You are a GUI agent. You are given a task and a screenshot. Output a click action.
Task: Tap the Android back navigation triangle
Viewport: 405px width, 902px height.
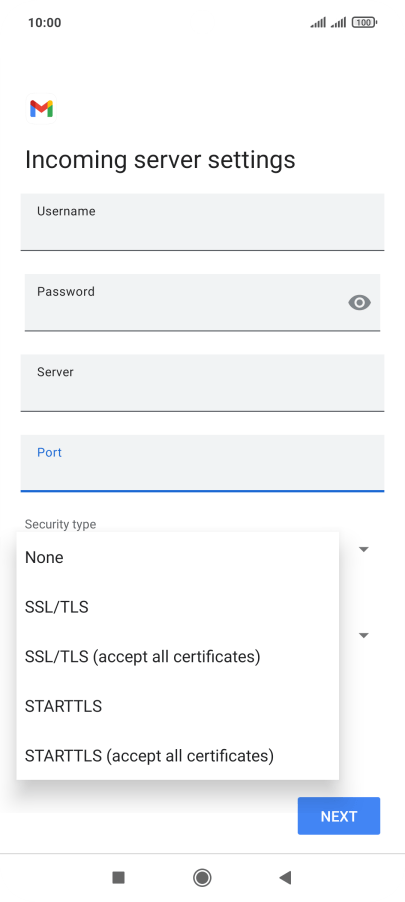pos(285,877)
